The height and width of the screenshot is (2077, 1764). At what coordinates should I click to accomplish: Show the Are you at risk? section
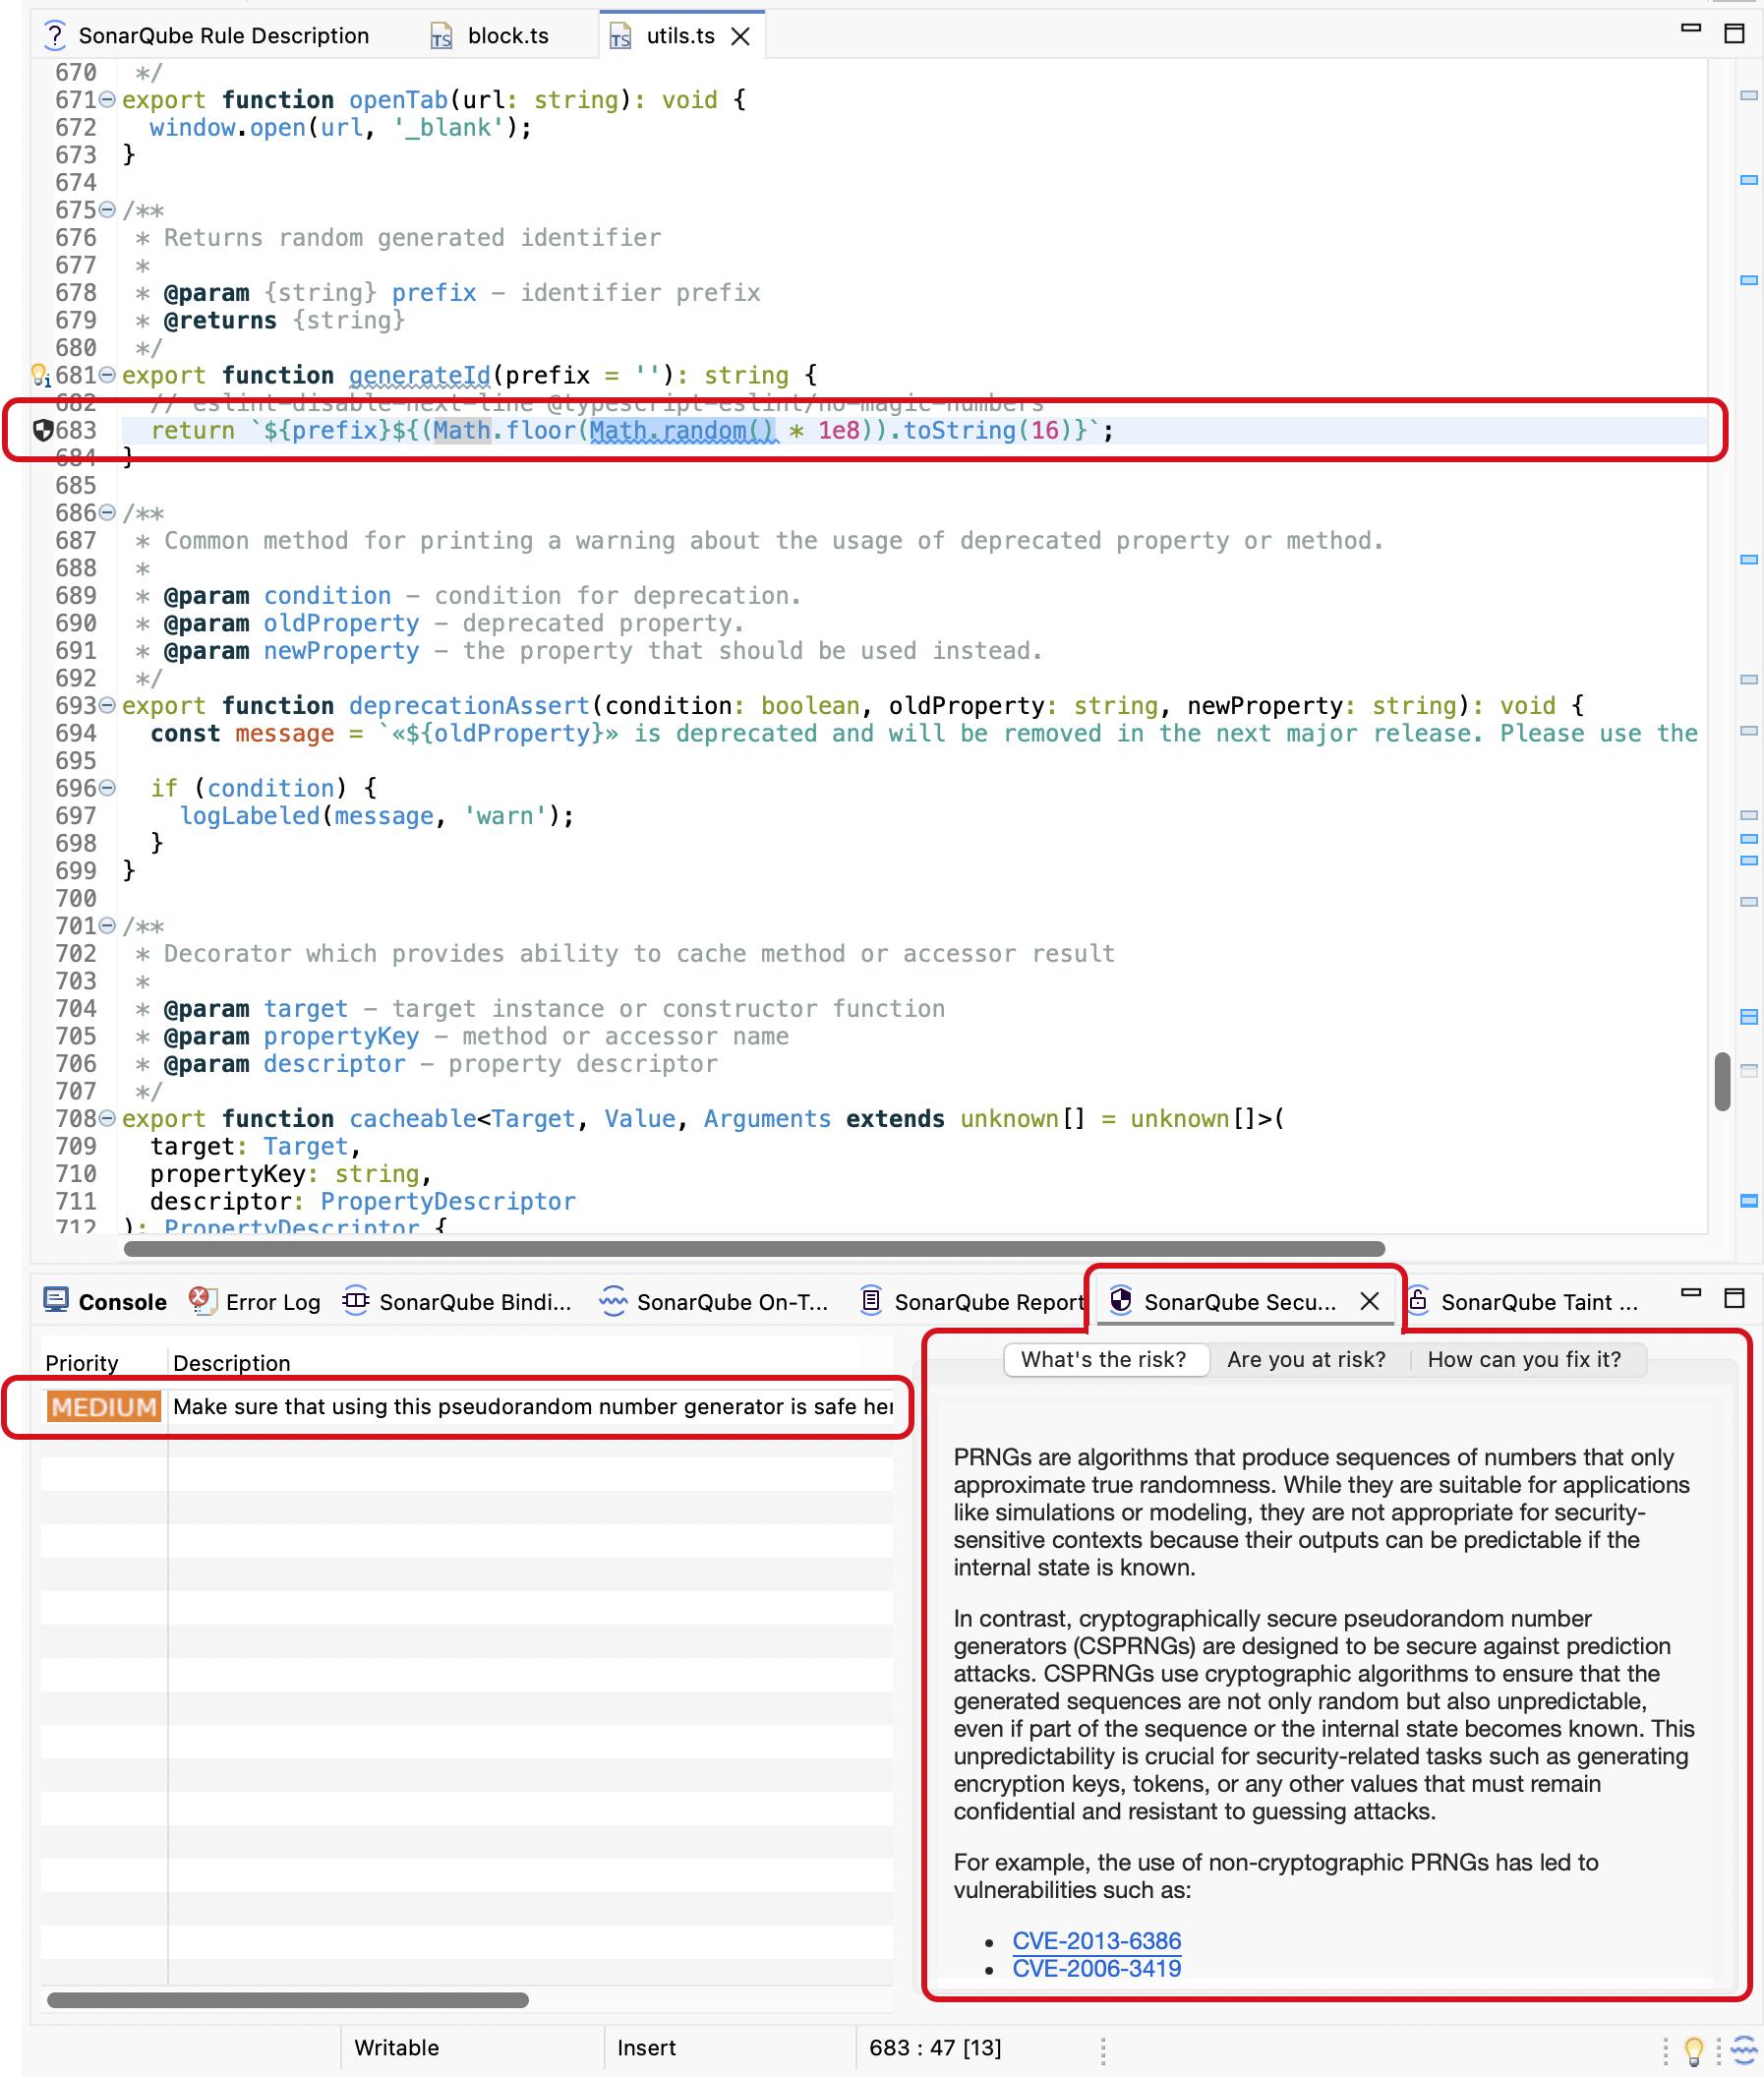pyautogui.click(x=1306, y=1359)
